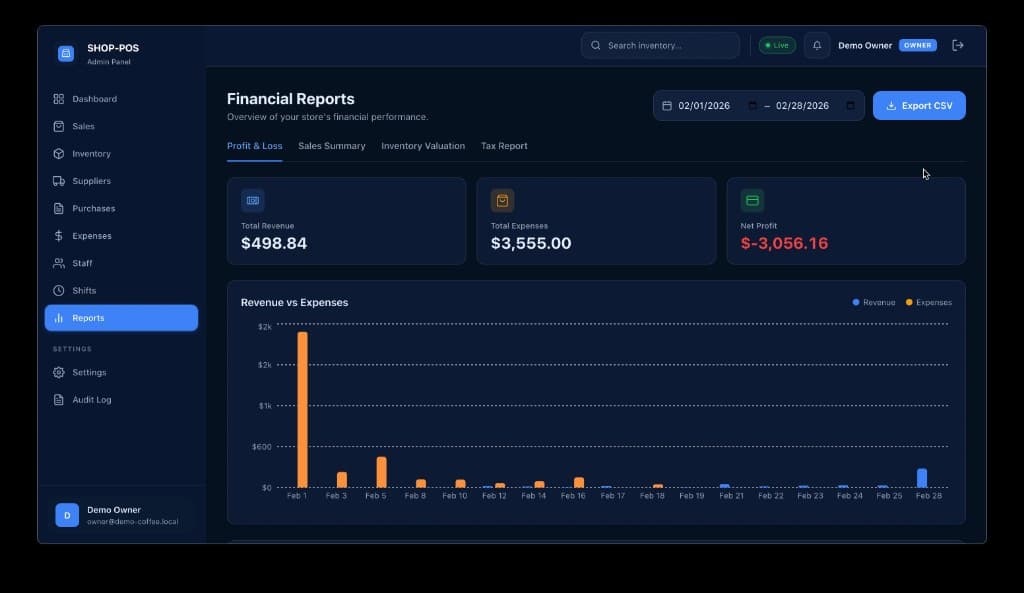Screen dimensions: 1024x593
Task: Open Suppliers in sidebar
Action: [x=121, y=181]
